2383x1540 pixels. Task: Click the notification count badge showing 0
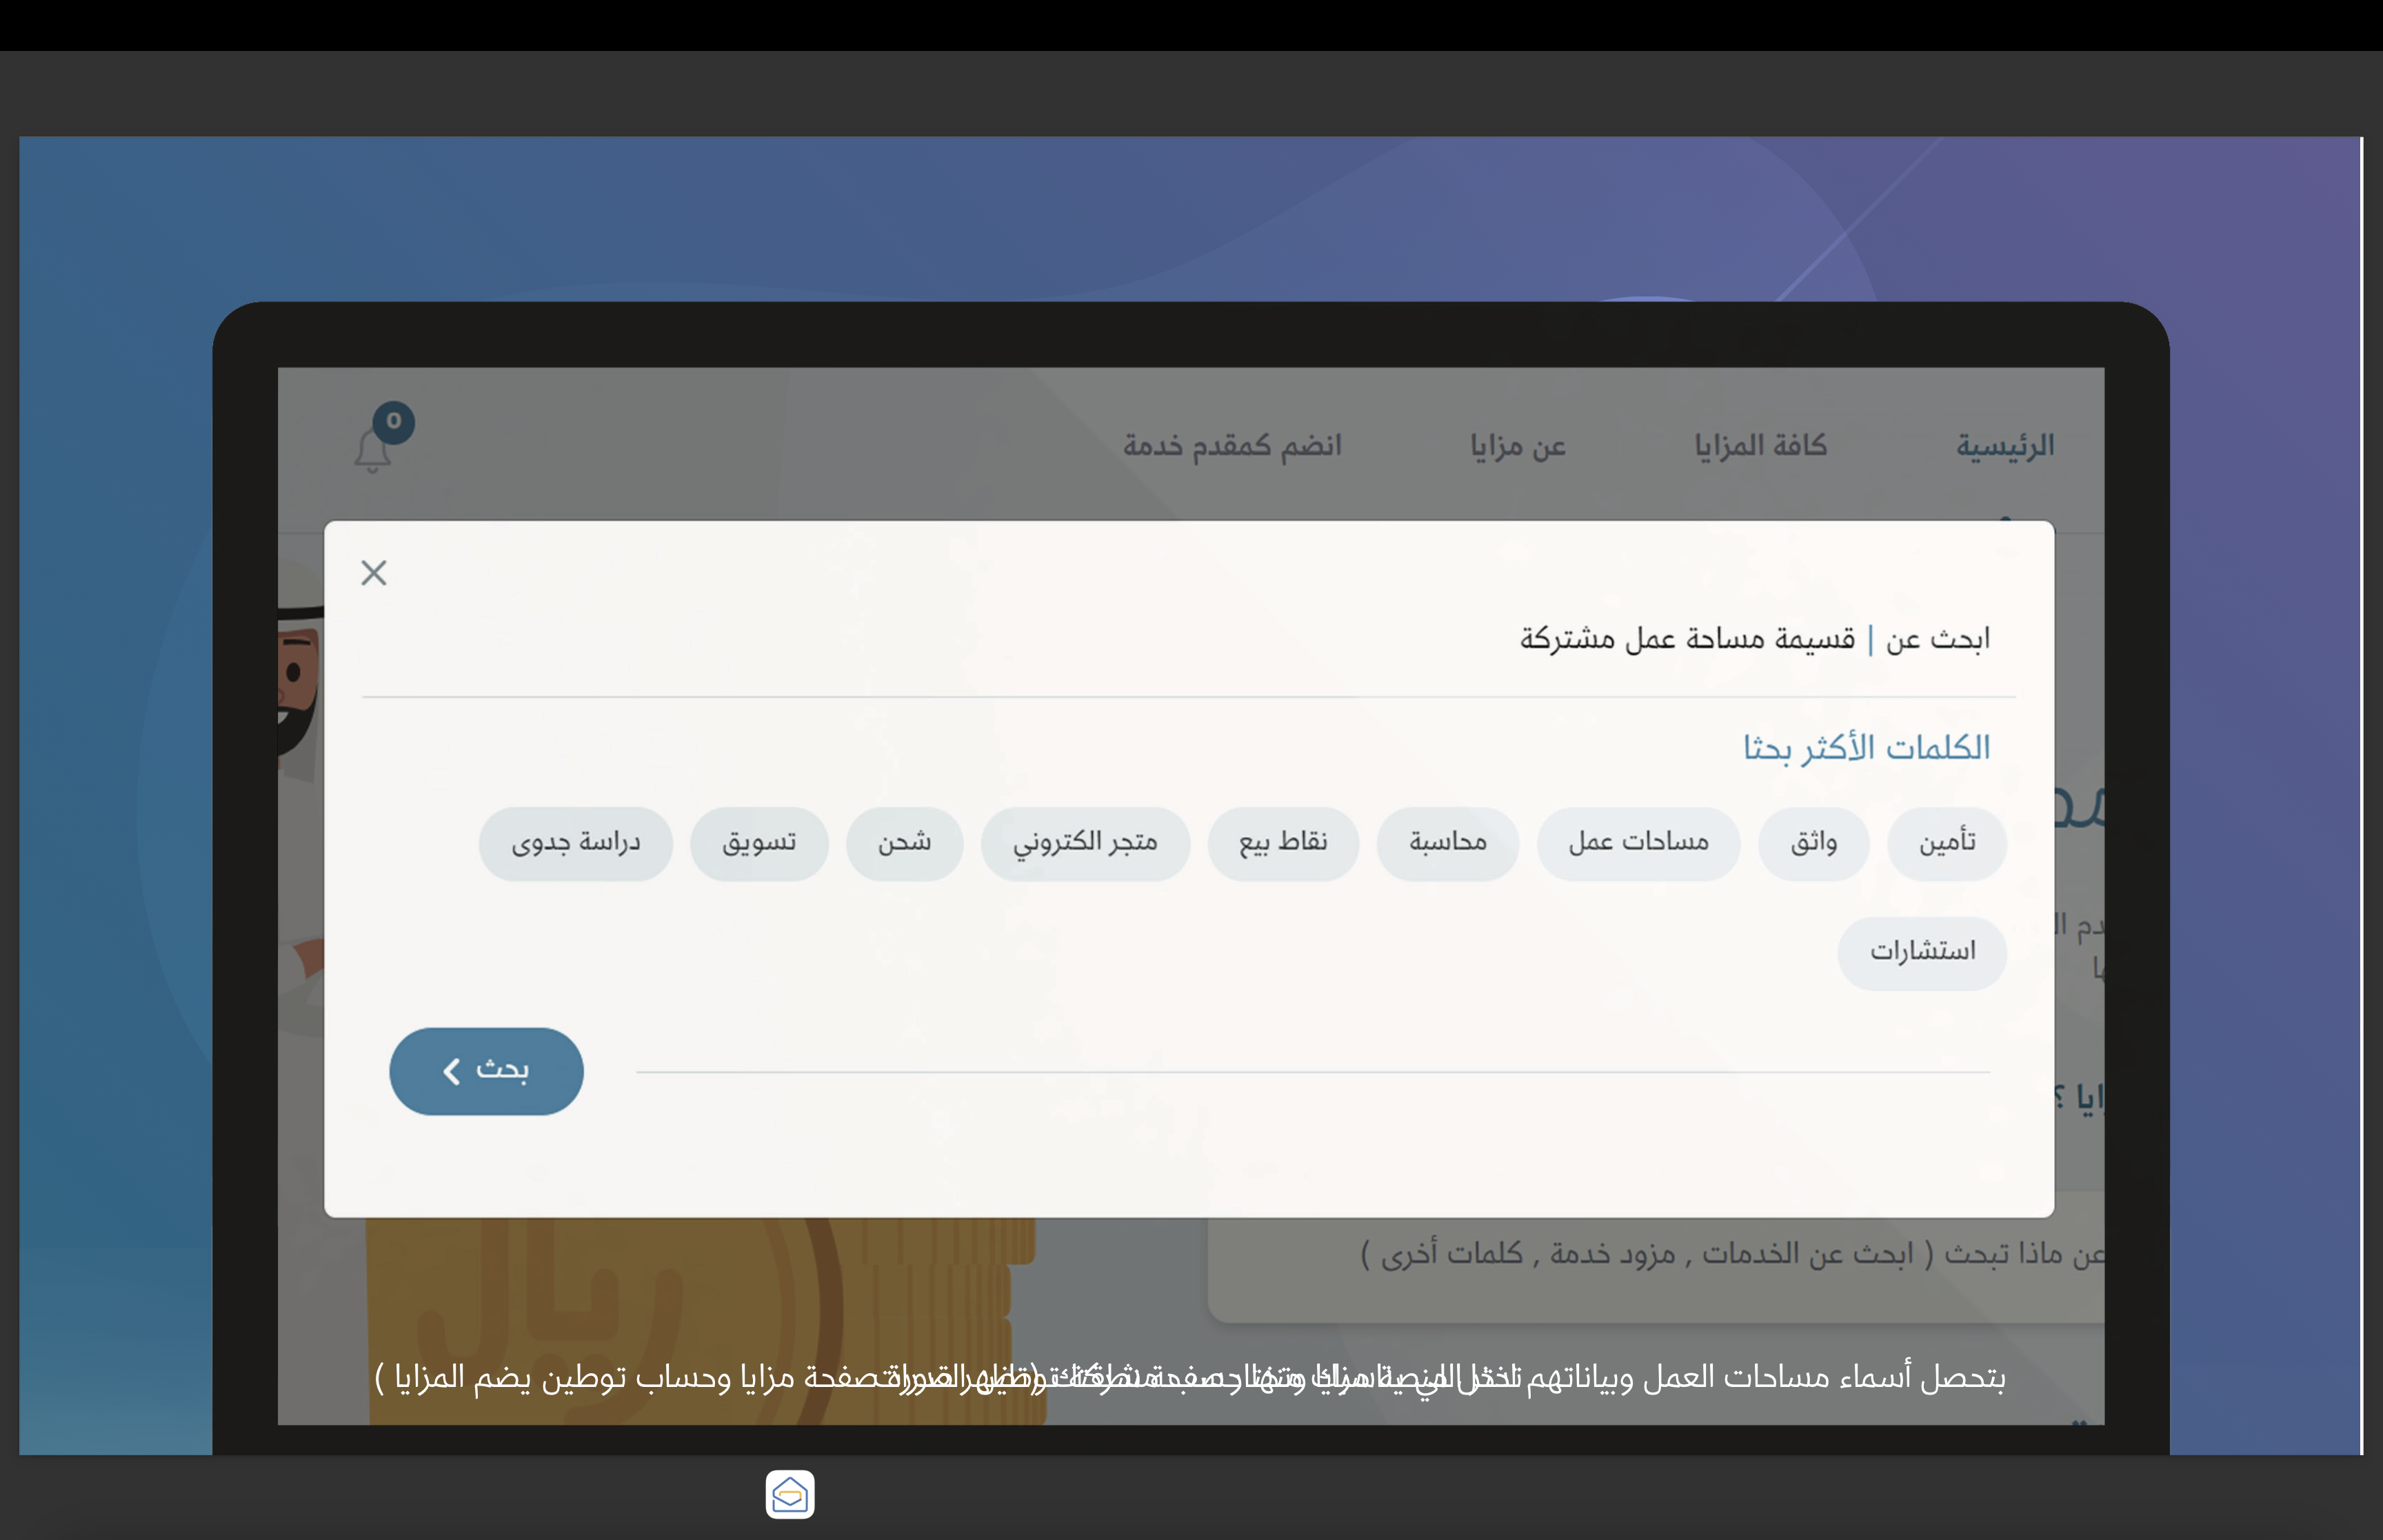pos(394,421)
